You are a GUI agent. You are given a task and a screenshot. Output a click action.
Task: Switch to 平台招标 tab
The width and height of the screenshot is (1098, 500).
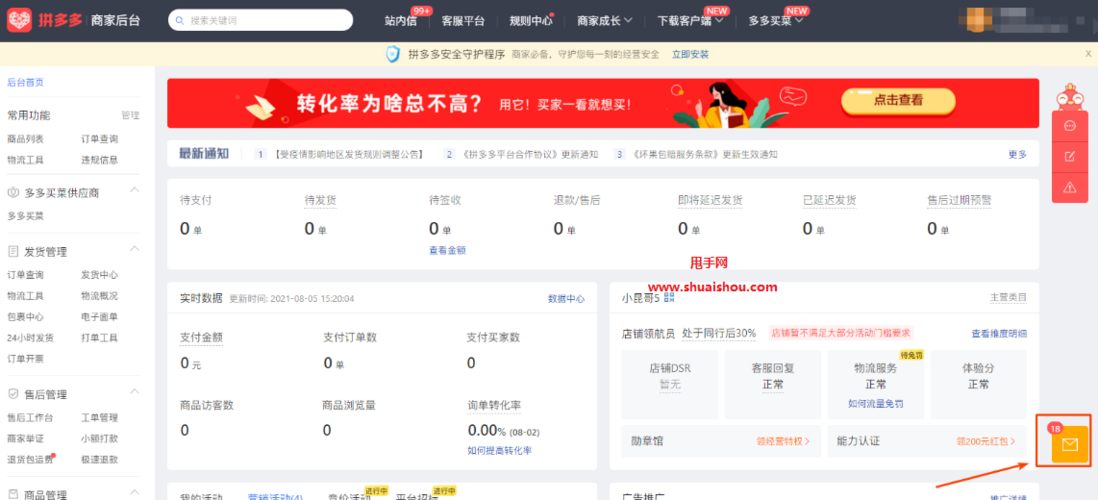[x=417, y=496]
